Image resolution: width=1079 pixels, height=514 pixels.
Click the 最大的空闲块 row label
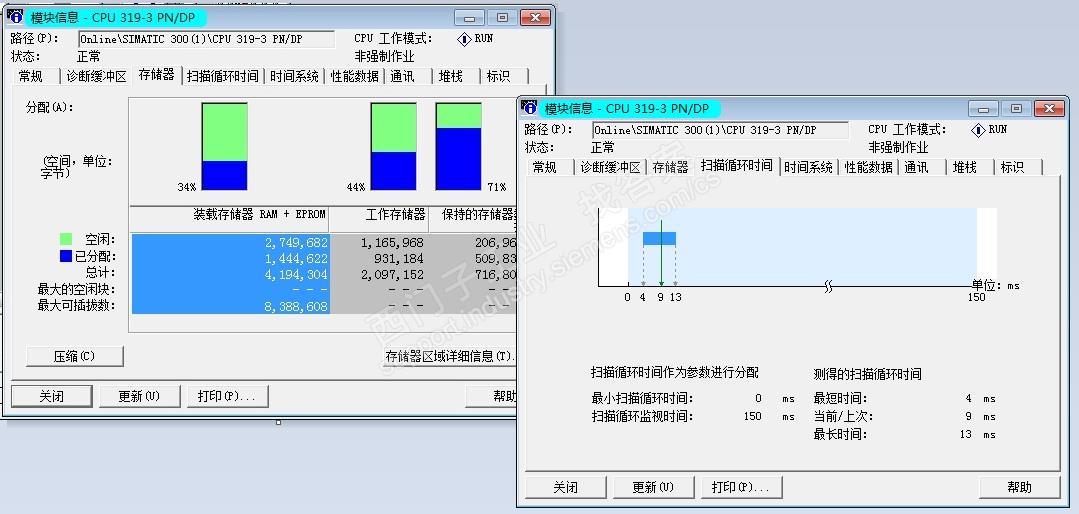[x=76, y=290]
